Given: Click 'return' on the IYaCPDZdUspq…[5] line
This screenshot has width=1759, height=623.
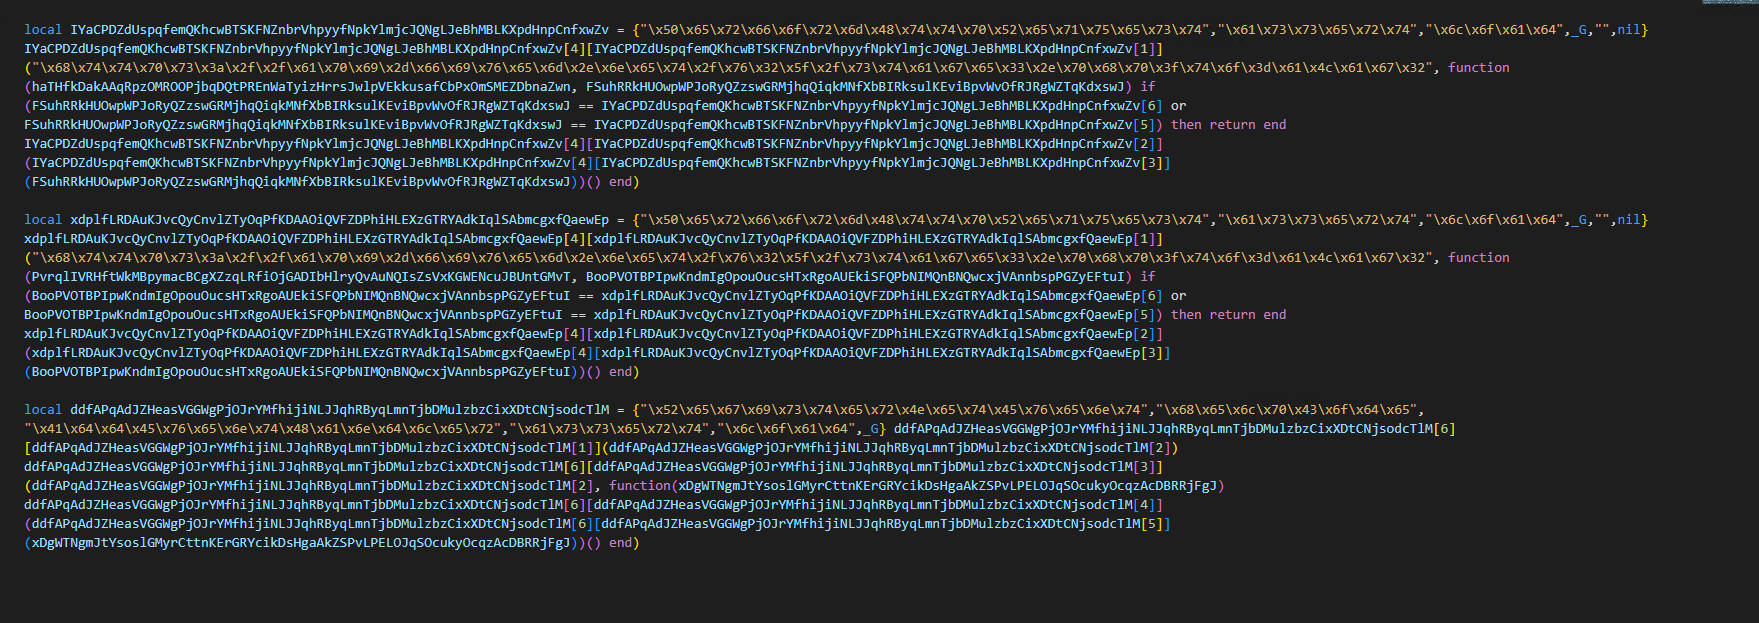Looking at the screenshot, I should 1233,125.
